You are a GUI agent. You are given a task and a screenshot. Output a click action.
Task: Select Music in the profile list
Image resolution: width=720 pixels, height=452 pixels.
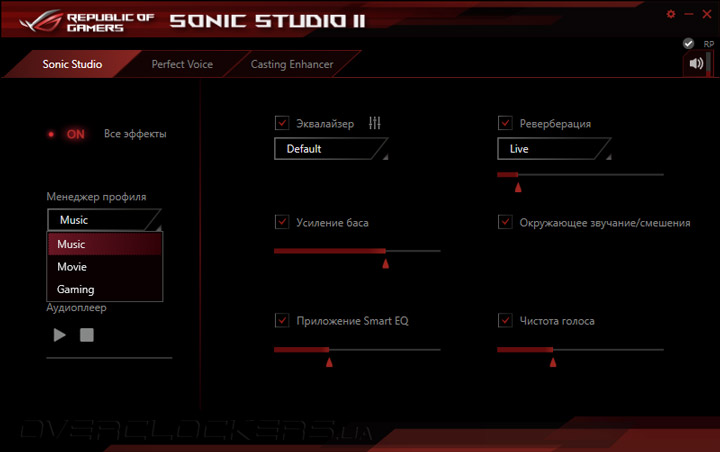tap(105, 244)
